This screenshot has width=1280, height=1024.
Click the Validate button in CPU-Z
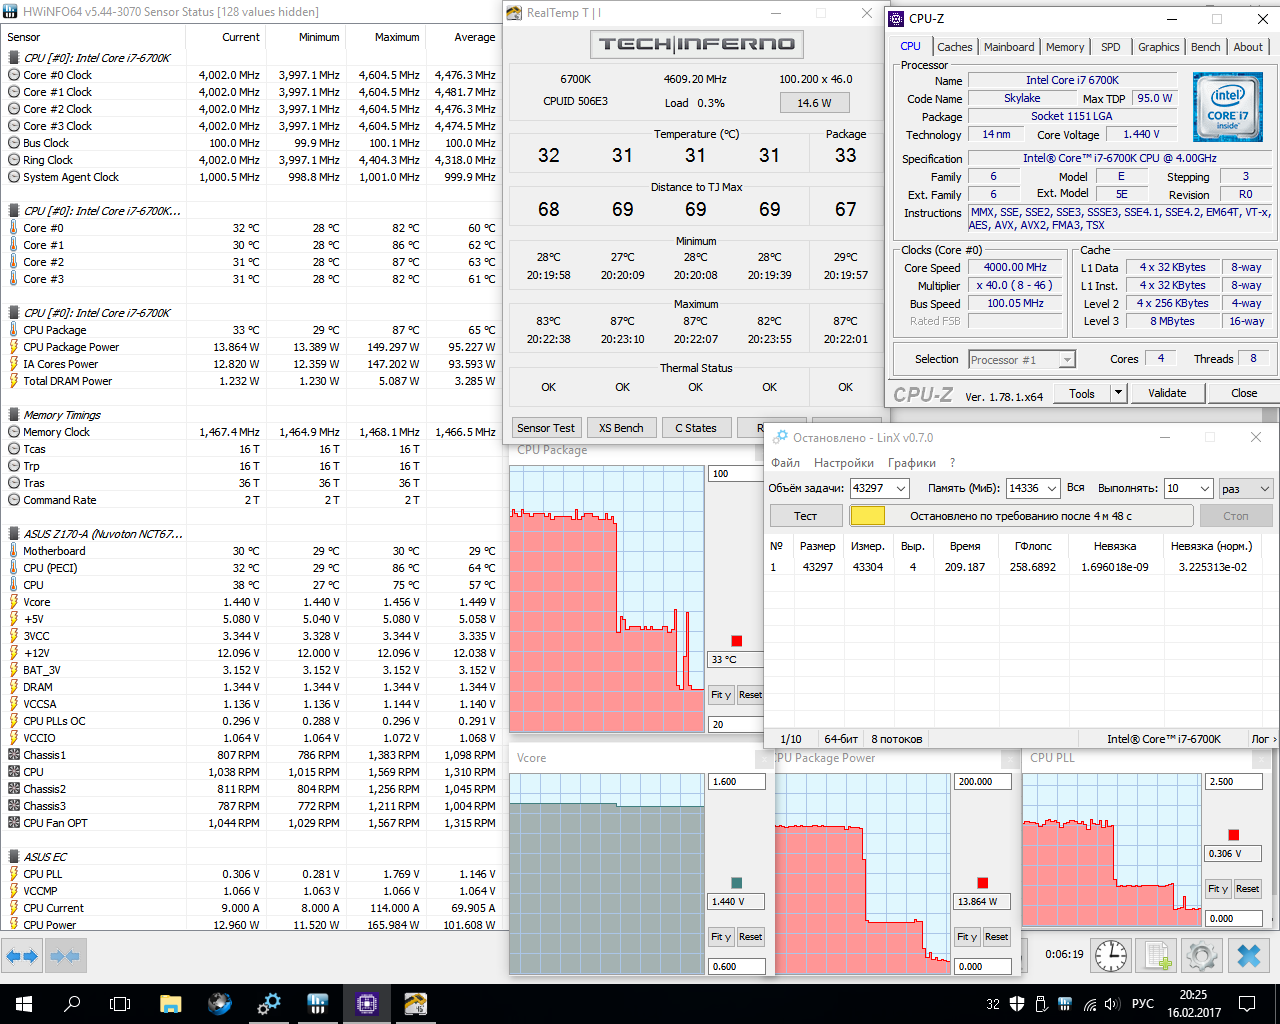pyautogui.click(x=1167, y=393)
